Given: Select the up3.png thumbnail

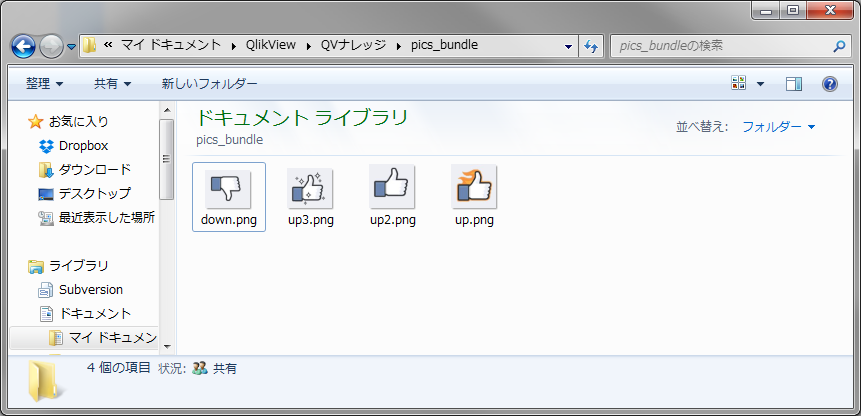Looking at the screenshot, I should point(310,187).
